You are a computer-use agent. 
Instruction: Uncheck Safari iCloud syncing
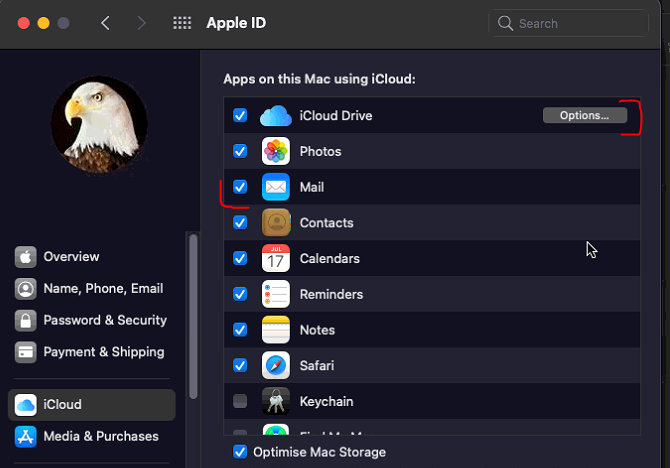[240, 365]
